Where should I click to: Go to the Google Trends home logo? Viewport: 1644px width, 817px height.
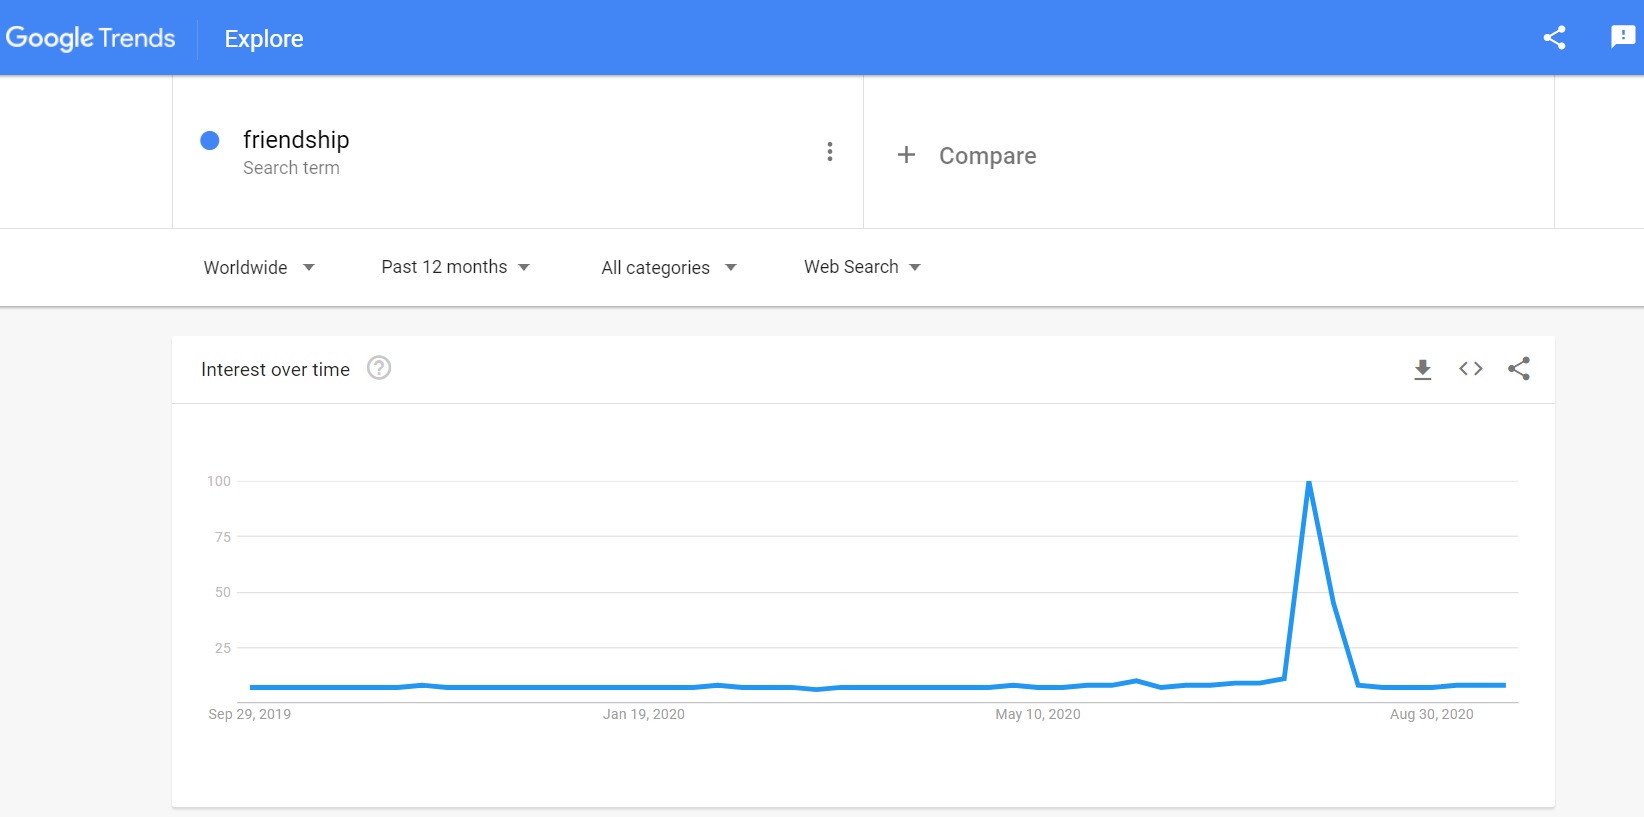90,38
